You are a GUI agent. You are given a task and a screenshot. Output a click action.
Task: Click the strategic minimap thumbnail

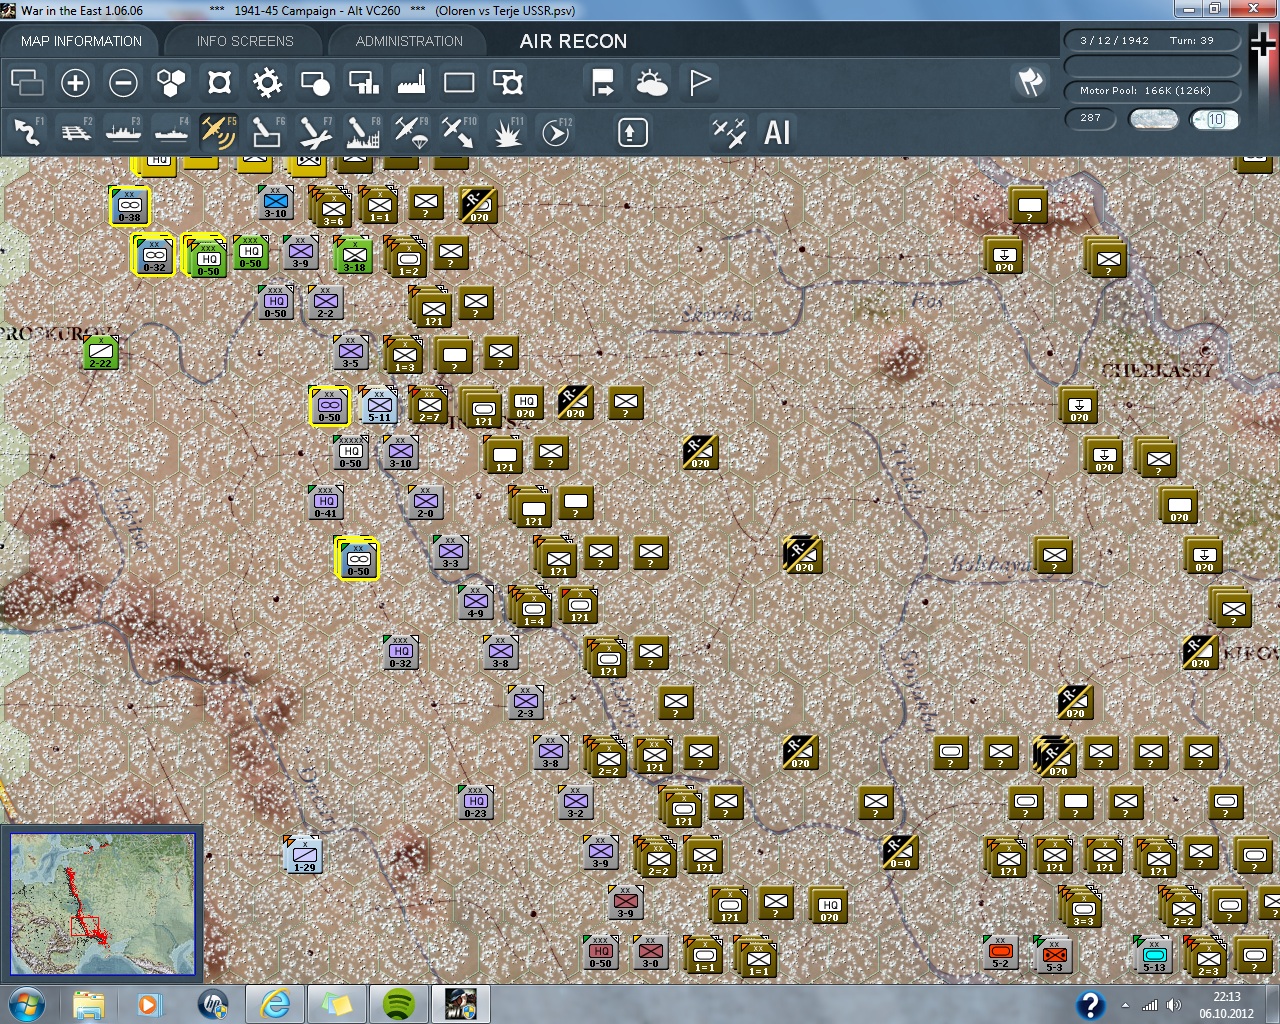click(x=102, y=904)
